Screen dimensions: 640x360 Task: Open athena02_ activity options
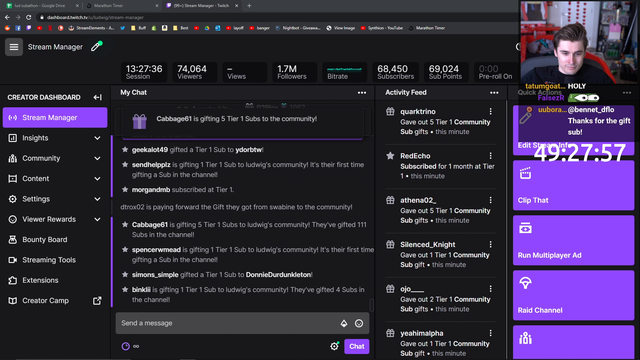click(x=491, y=200)
